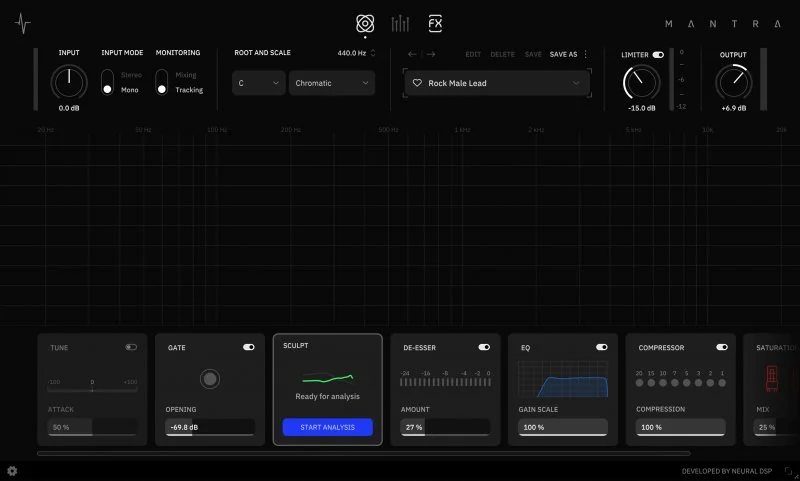Click the green Sculpt curve graphic
Screen dimensions: 800x481
[328, 379]
